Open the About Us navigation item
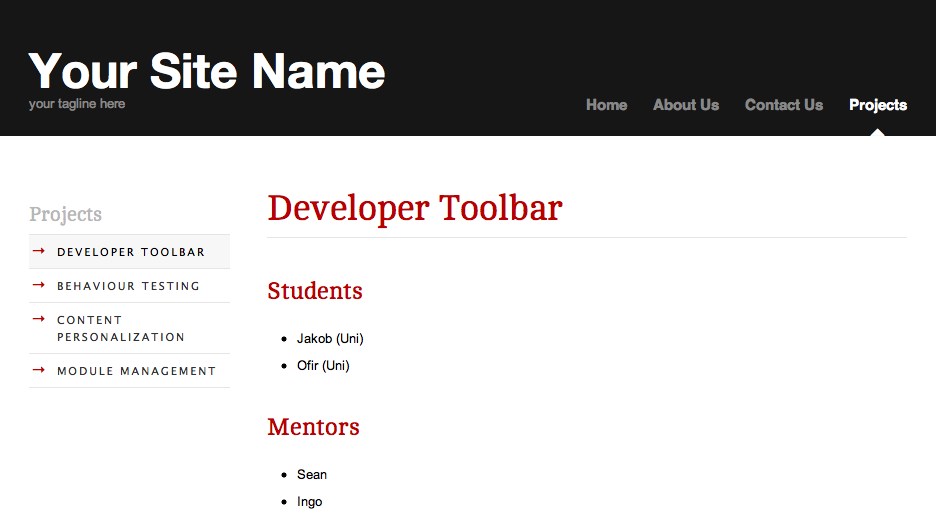This screenshot has height=531, width=936. tap(685, 105)
